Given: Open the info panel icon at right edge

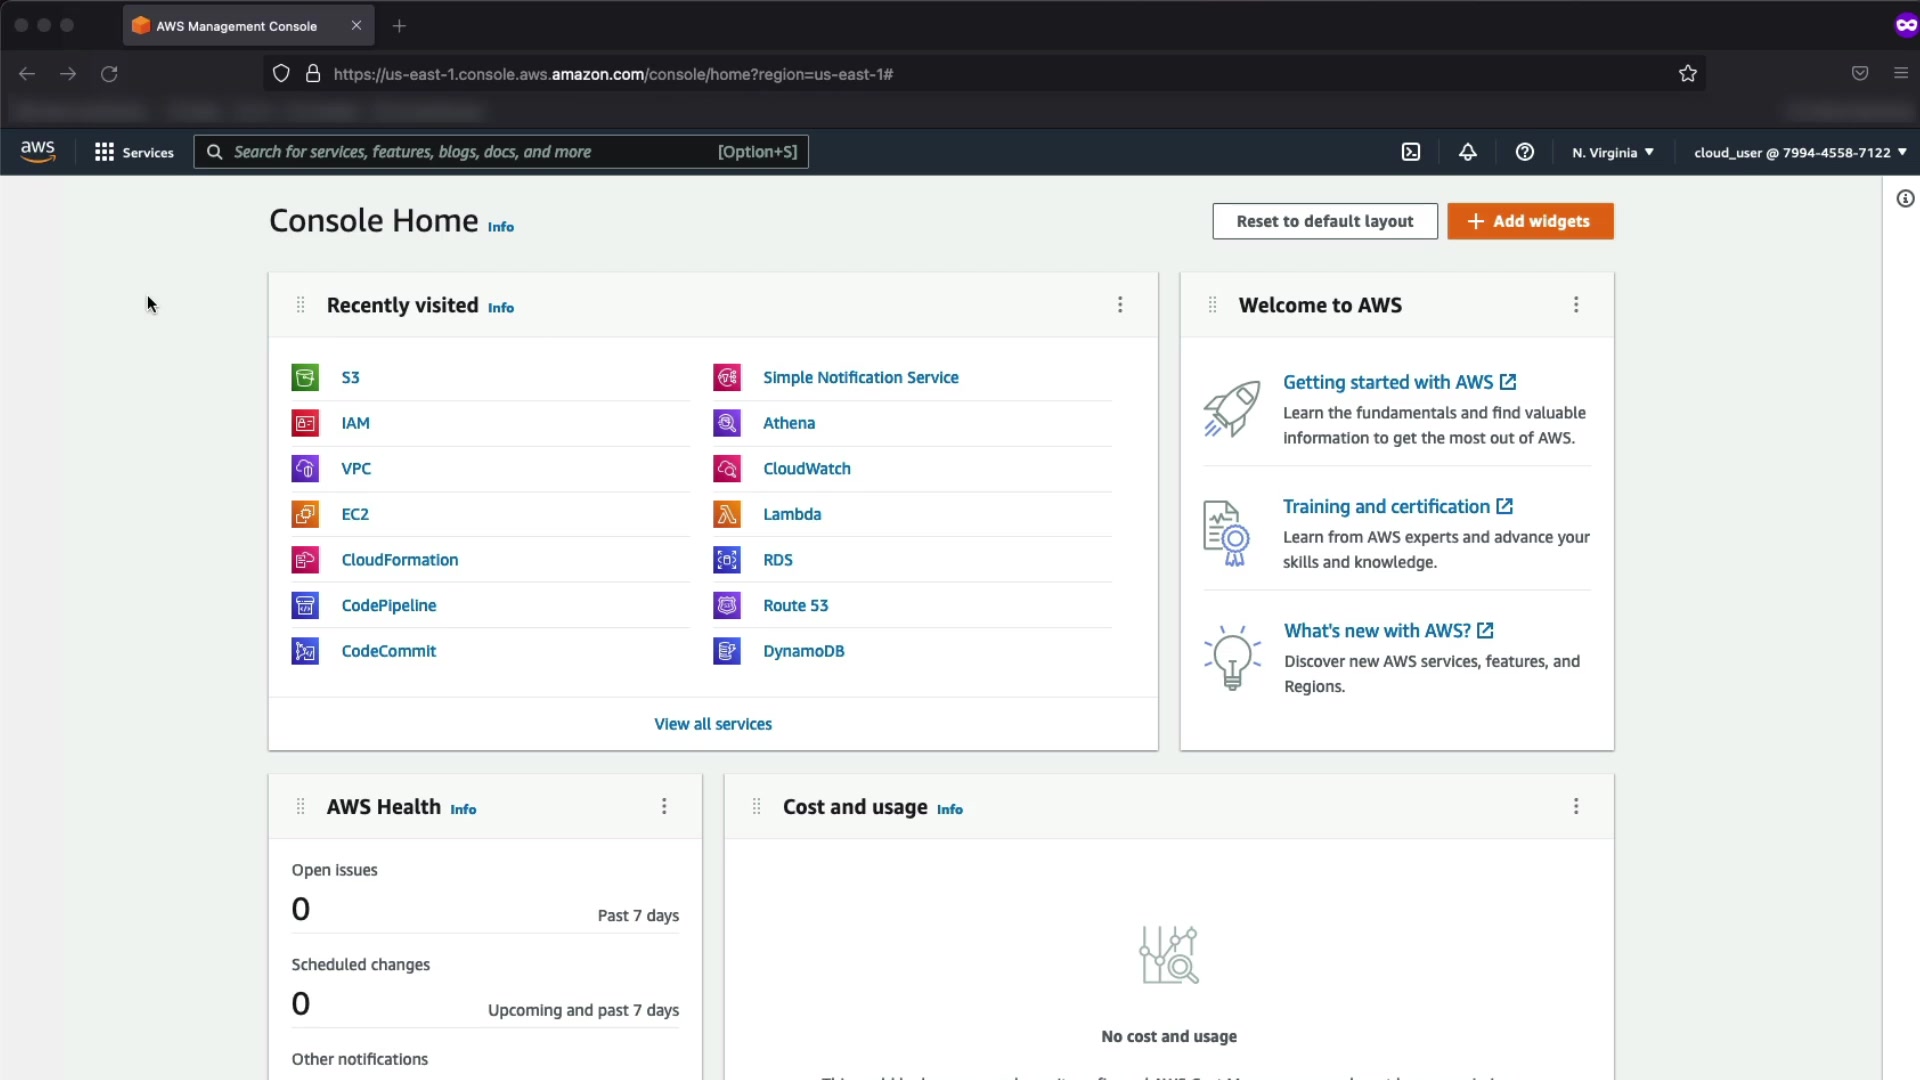Looking at the screenshot, I should click(1905, 199).
